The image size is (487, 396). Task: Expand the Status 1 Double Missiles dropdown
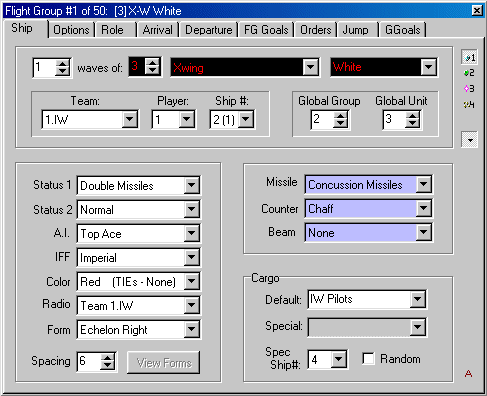192,185
